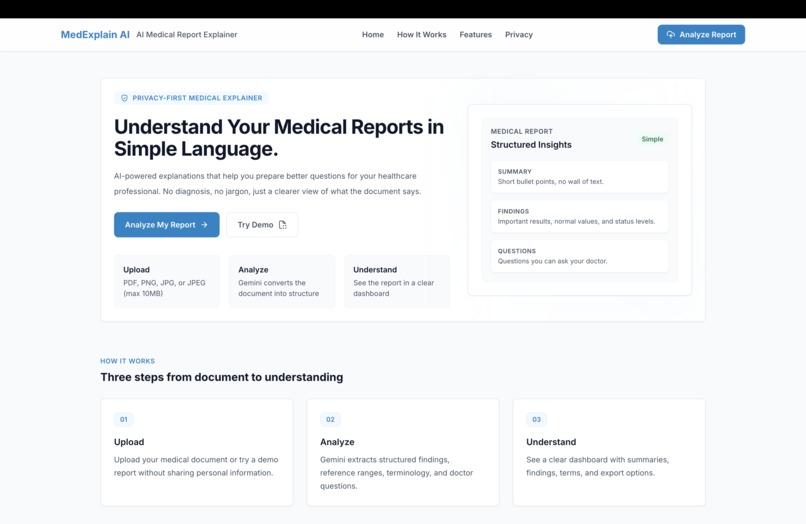The image size is (806, 524).
Task: Click the 'AI-powered explanations' hero paragraph
Action: (x=267, y=184)
